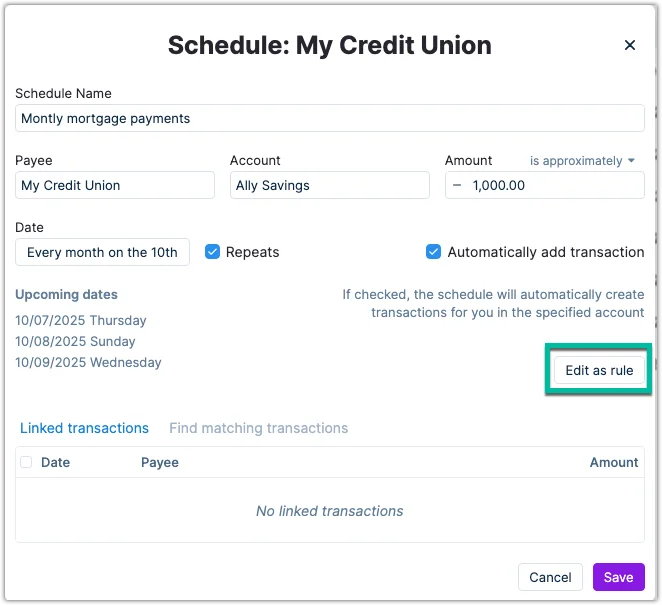Click the Amount column header in table
Viewport: 662px width, 605px height.
pos(614,462)
